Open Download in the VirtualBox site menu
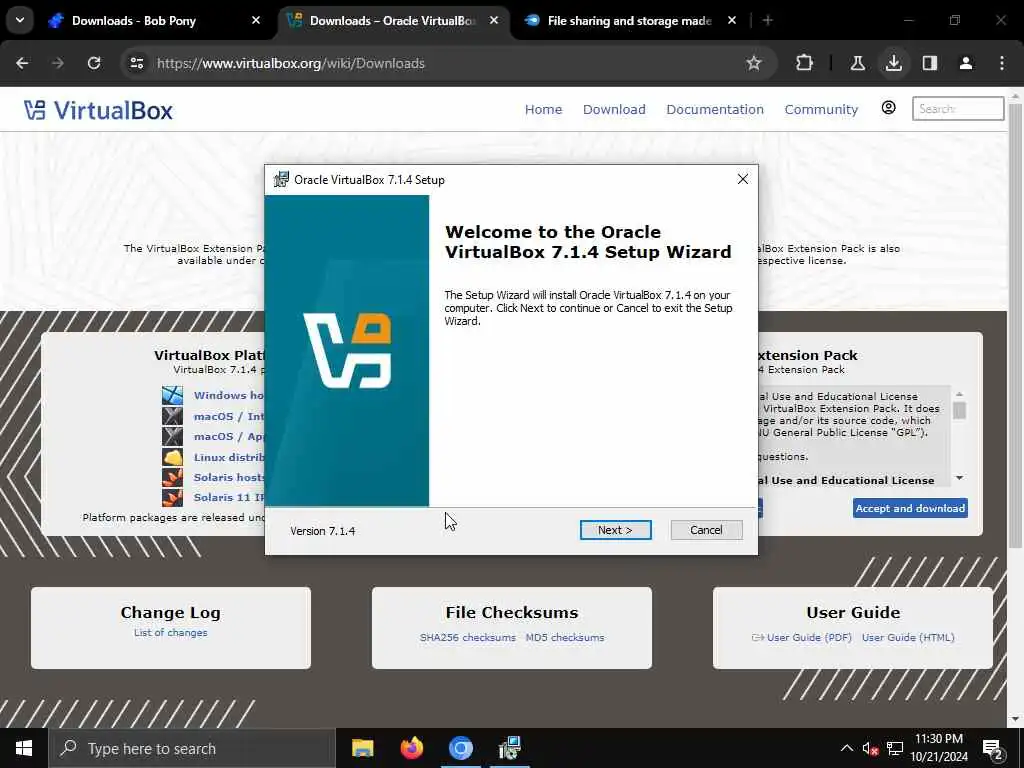This screenshot has width=1024, height=768. 614,109
